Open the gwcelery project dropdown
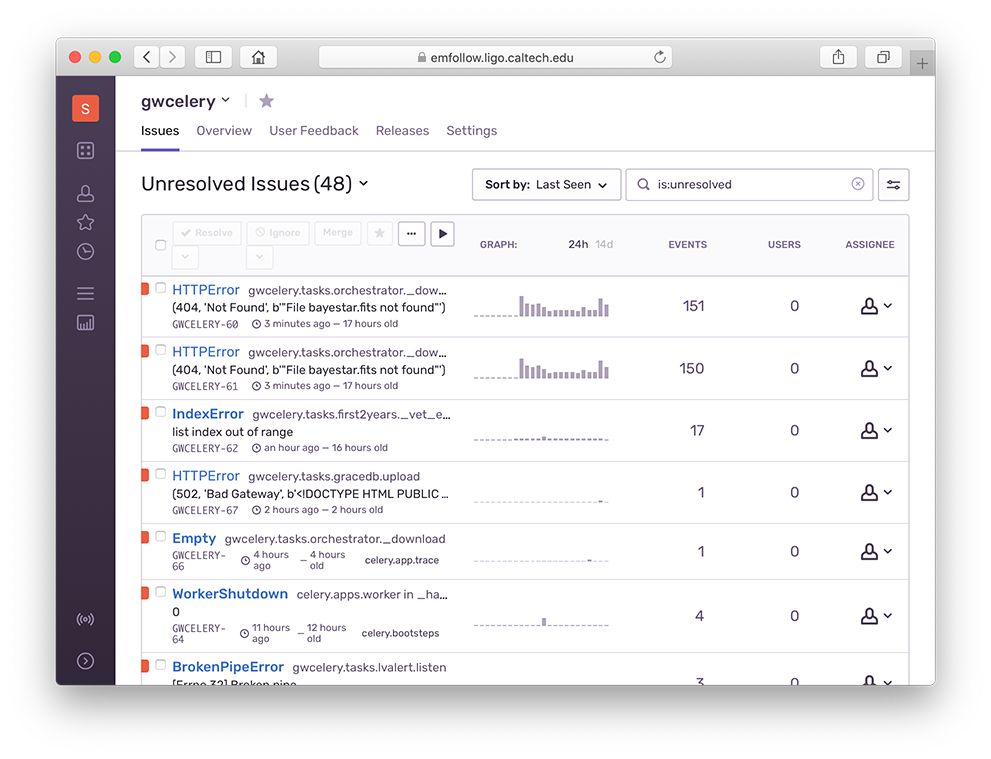Image resolution: width=991 pixels, height=759 pixels. (x=185, y=101)
